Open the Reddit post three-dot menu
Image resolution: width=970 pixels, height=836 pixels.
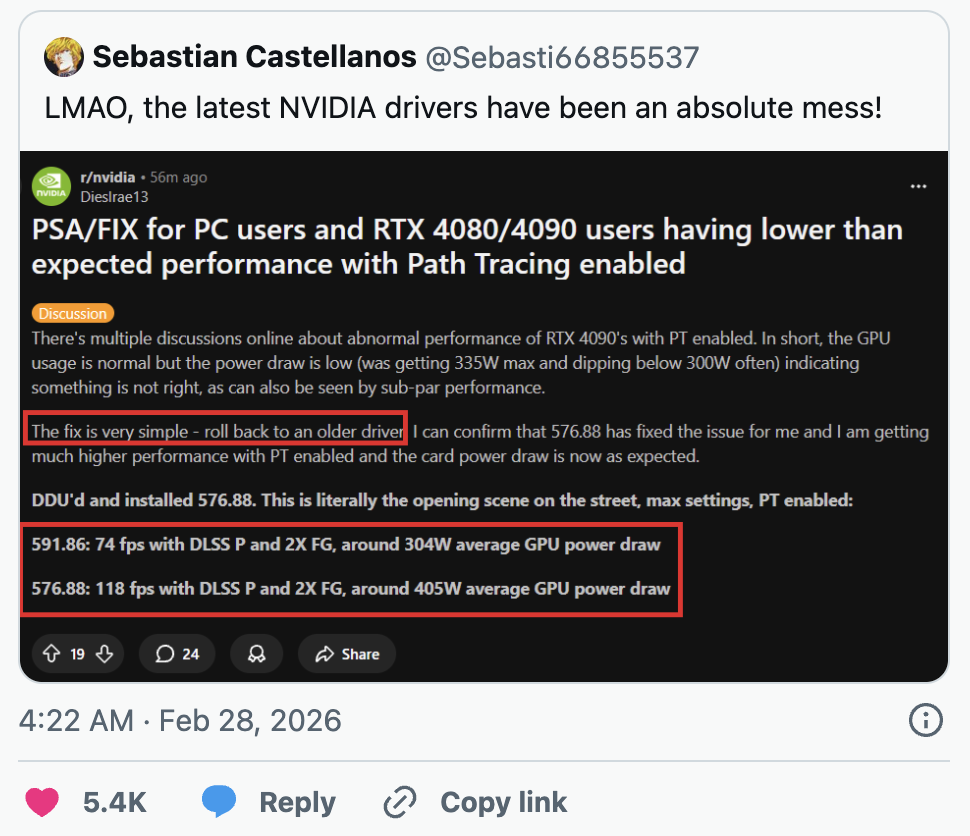[918, 186]
